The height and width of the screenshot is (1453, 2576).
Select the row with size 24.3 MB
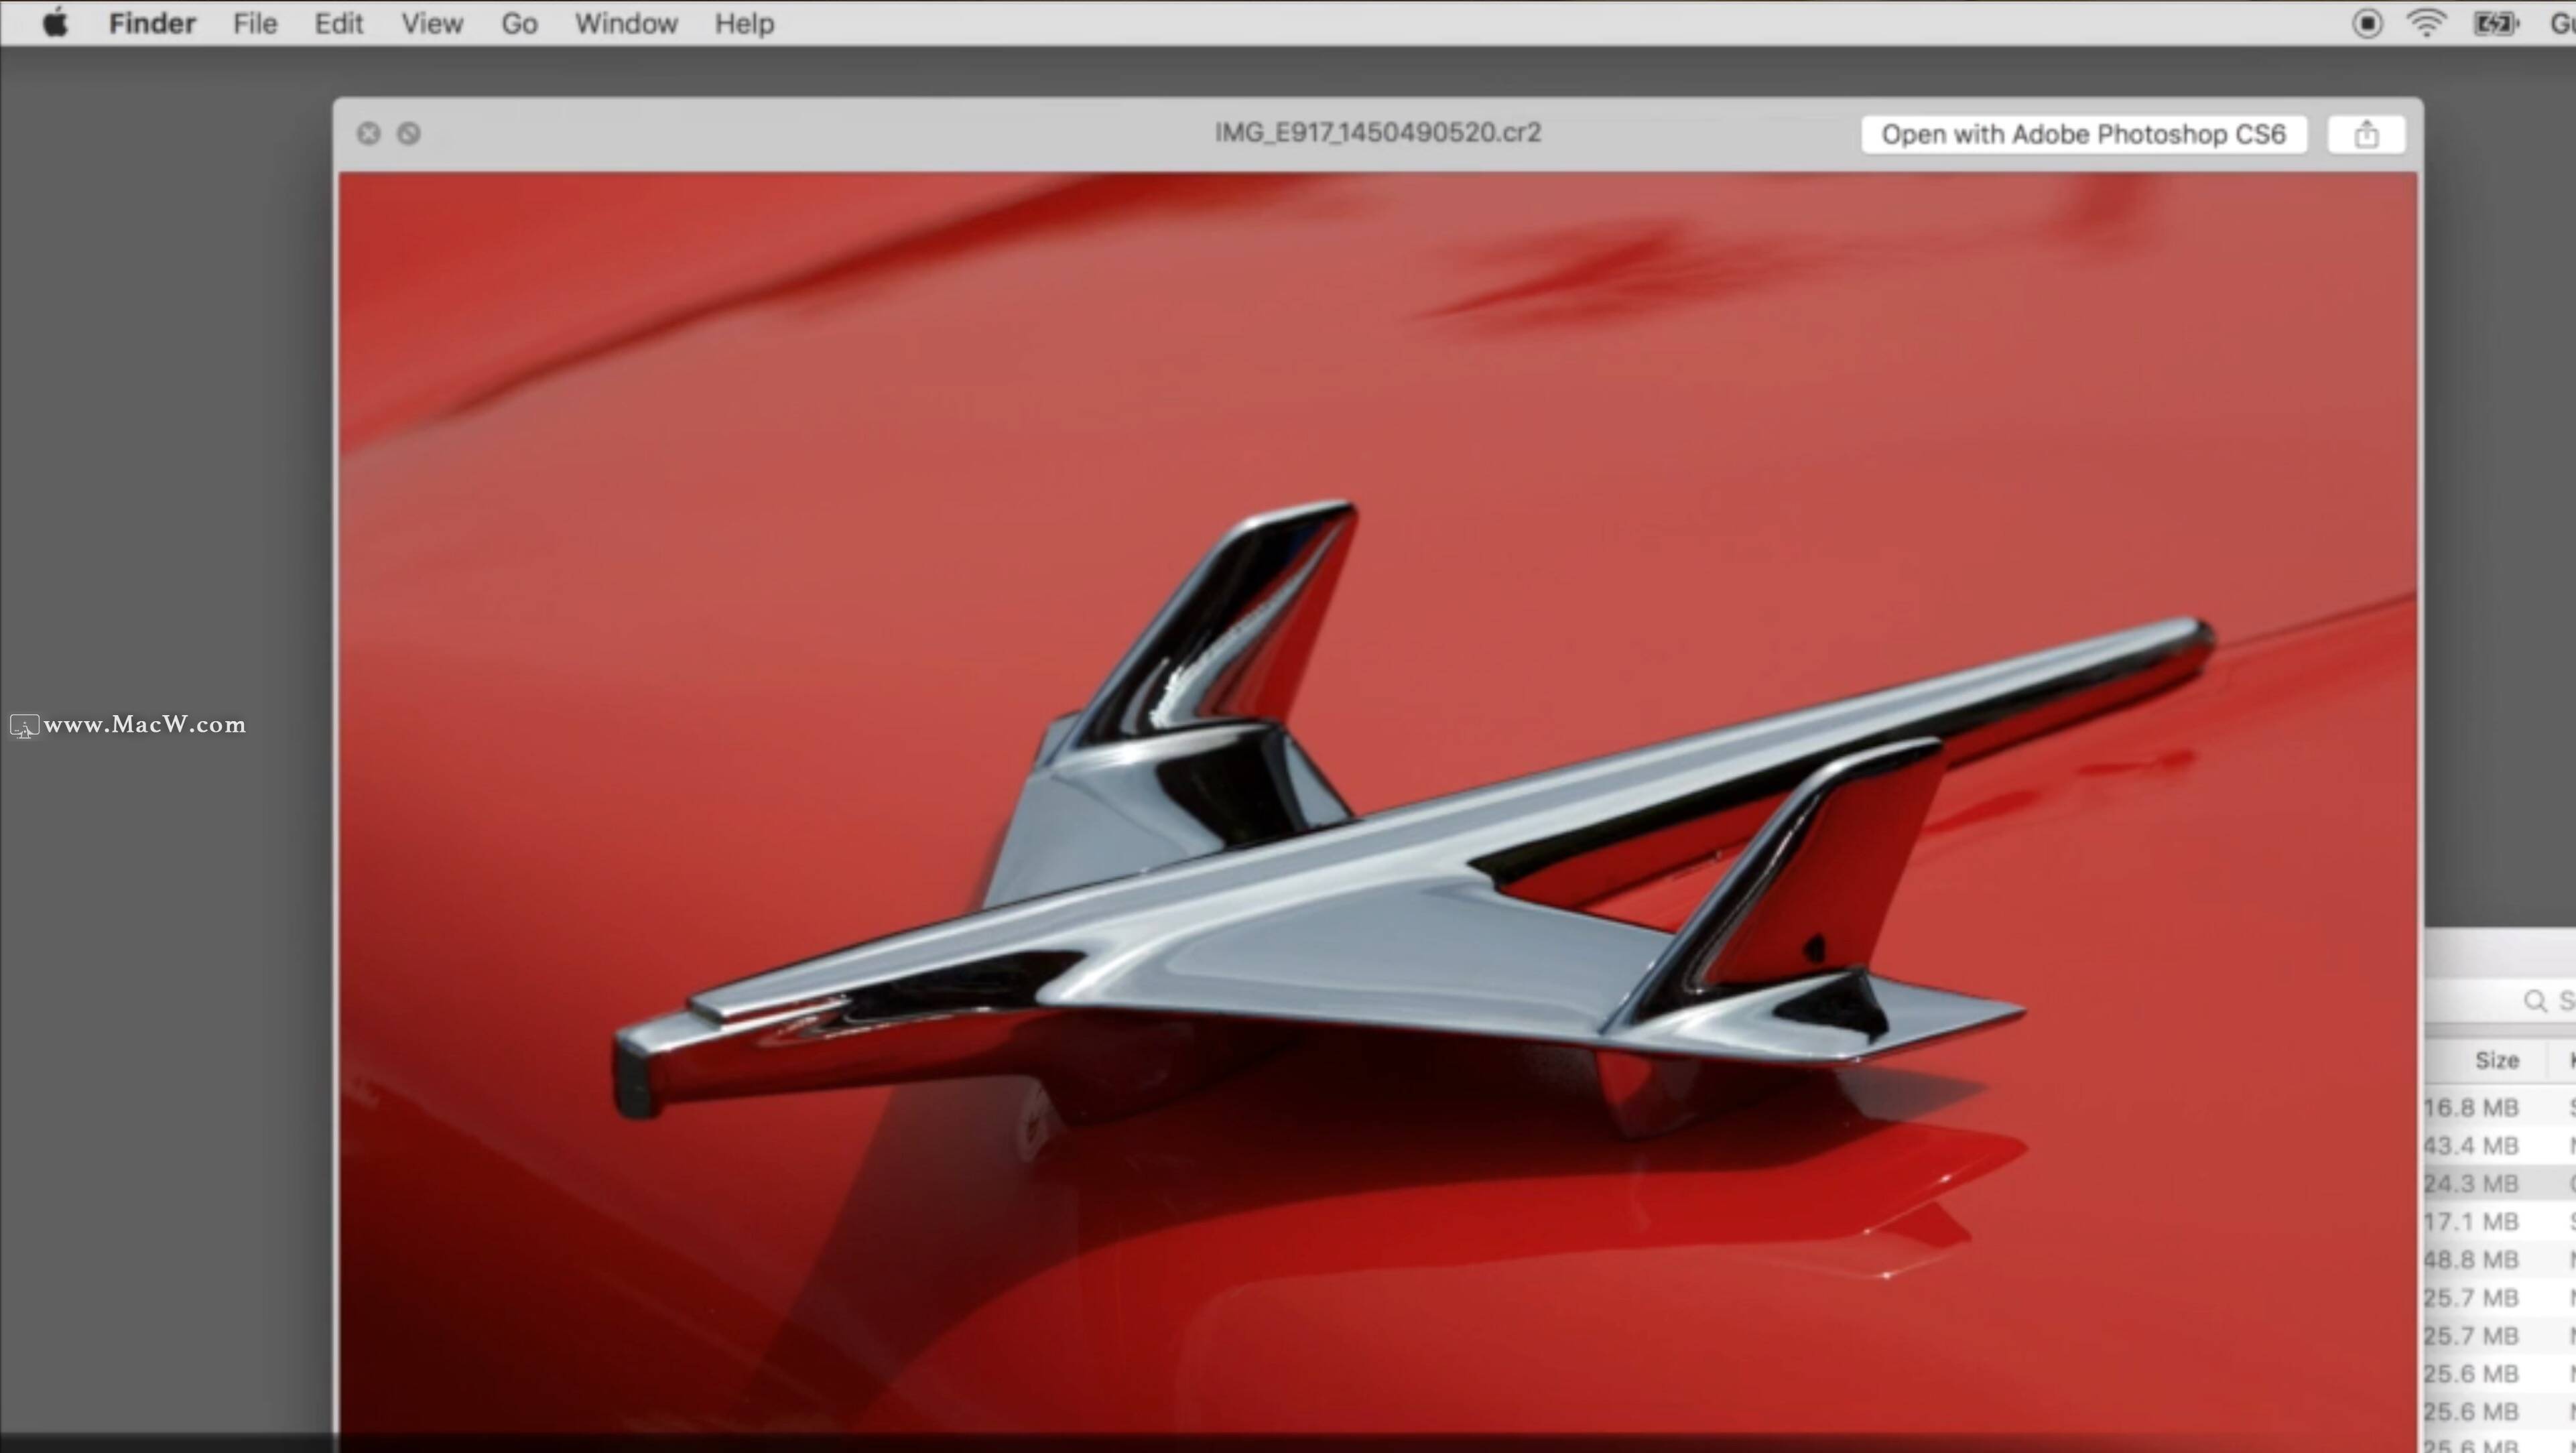[x=2500, y=1183]
